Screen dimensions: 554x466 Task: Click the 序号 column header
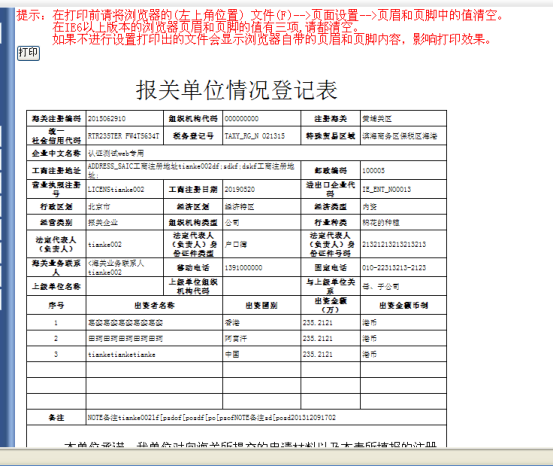click(x=56, y=305)
